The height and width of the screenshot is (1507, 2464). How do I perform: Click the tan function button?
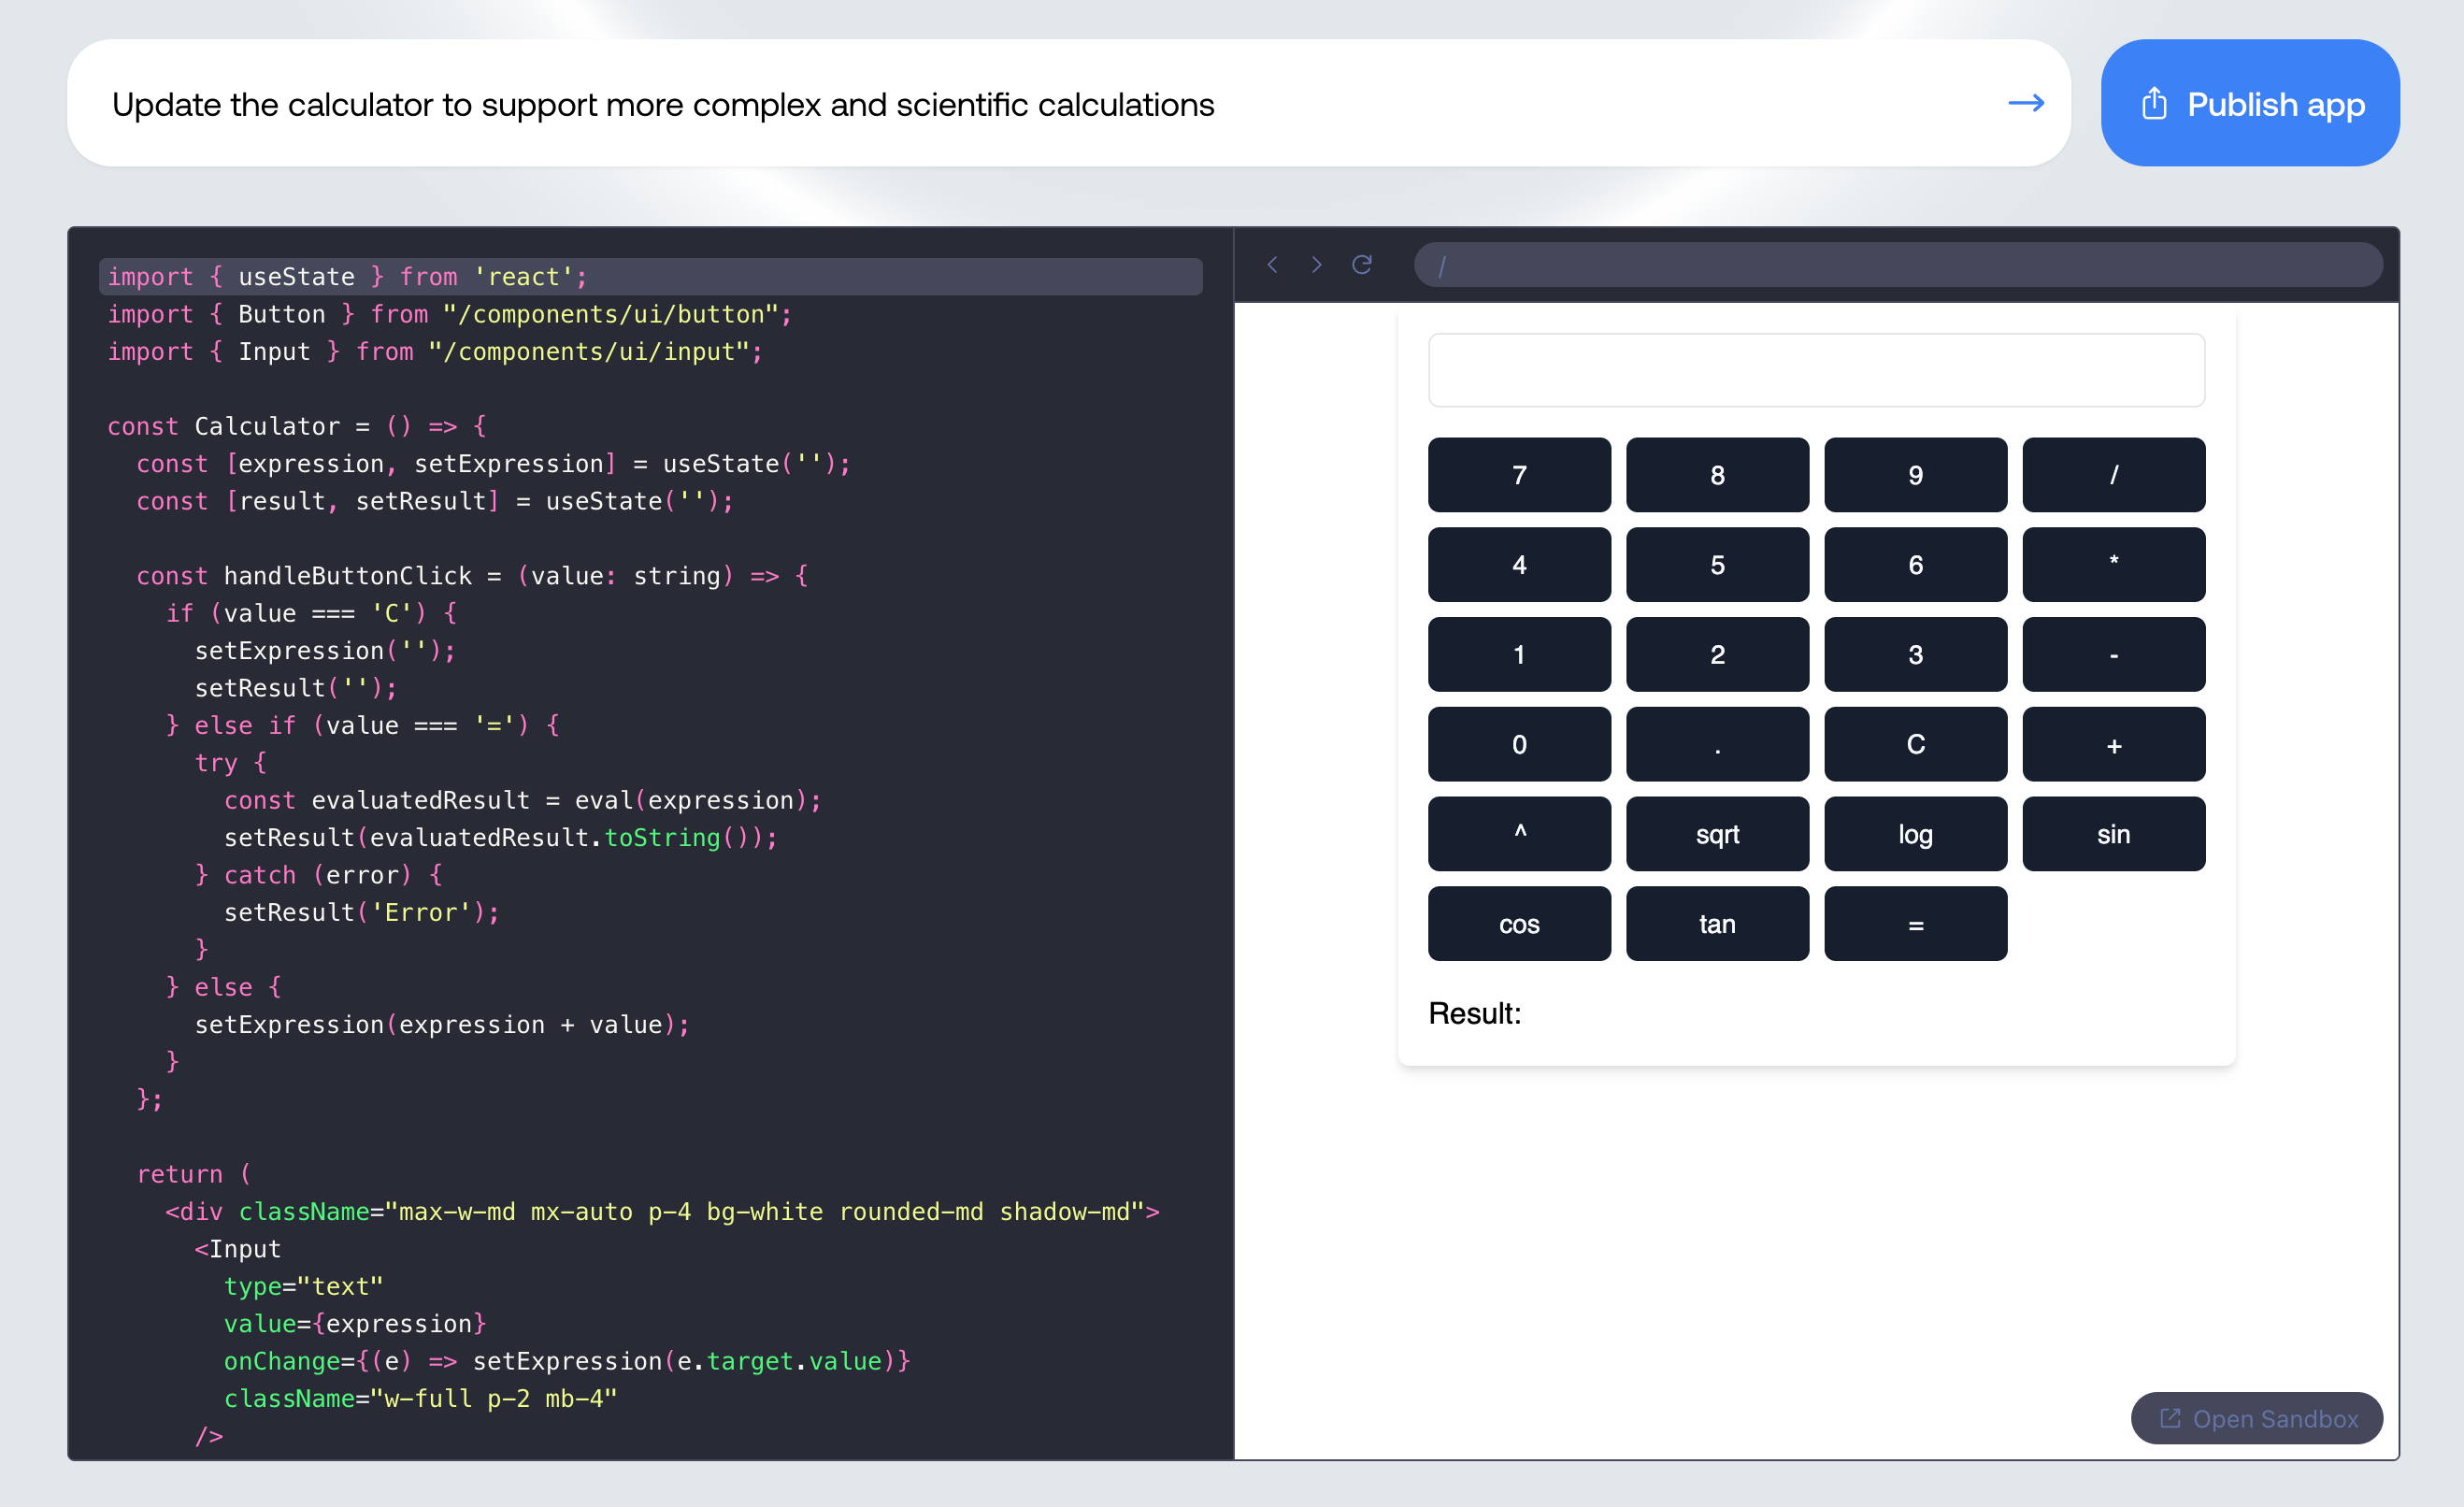click(1718, 923)
